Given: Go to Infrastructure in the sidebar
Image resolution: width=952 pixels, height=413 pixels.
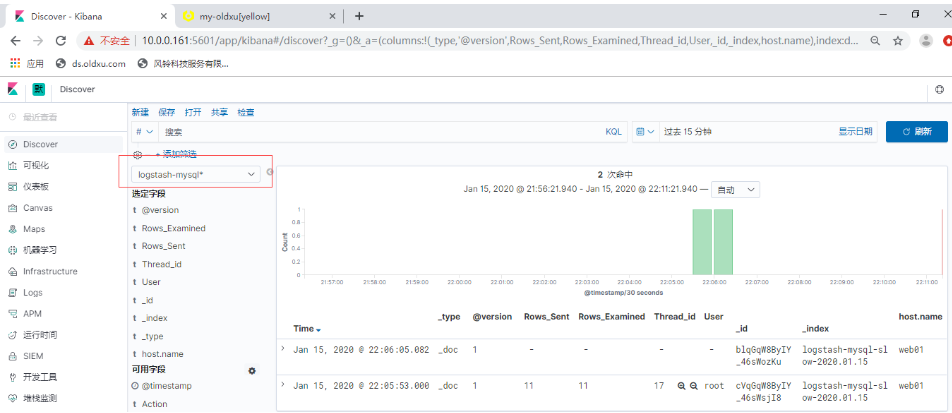Looking at the screenshot, I should coord(49,271).
